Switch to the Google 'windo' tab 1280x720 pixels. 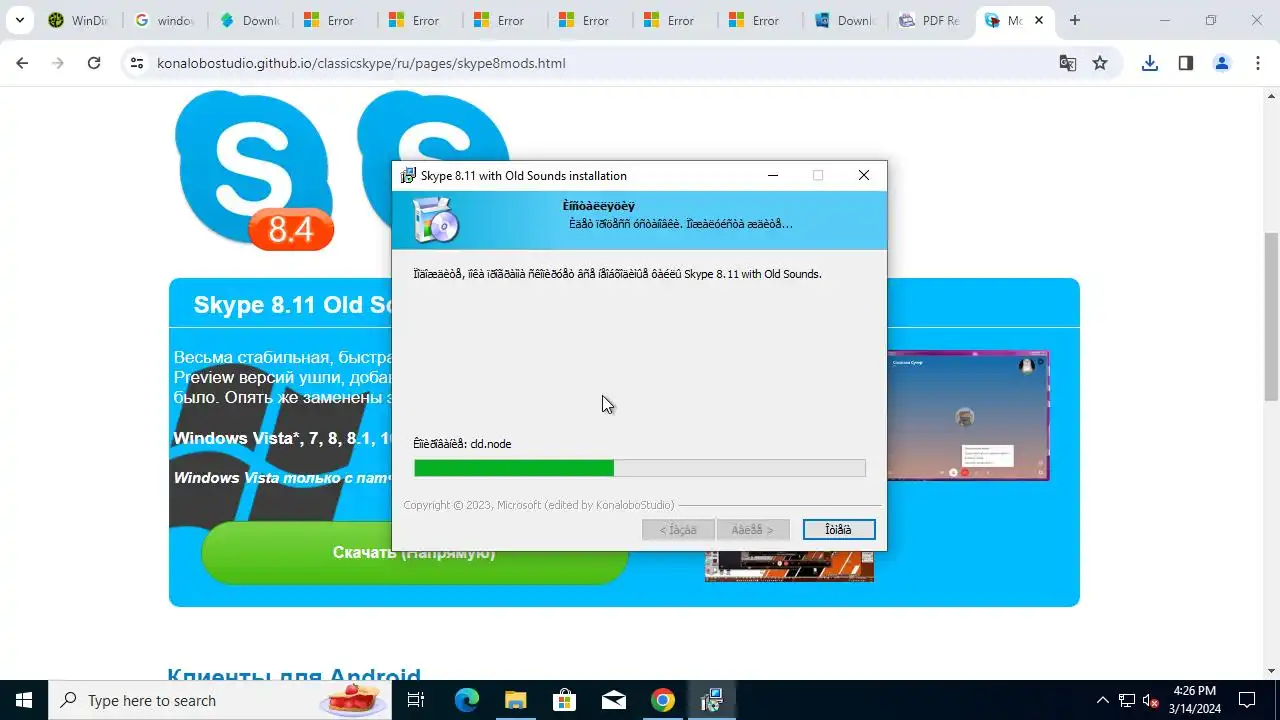pyautogui.click(x=165, y=20)
